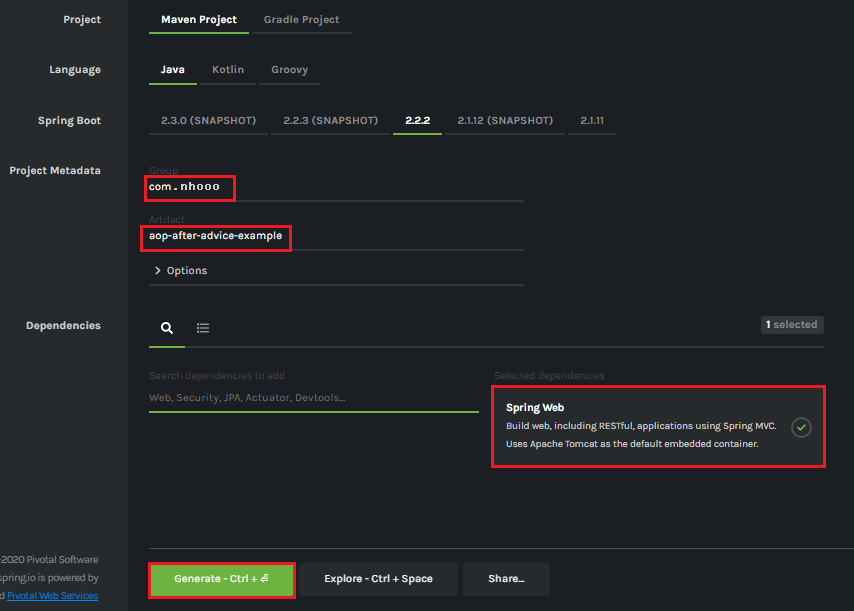Select the Project sidebar item
Viewport: 854px width, 611px height.
click(x=82, y=19)
